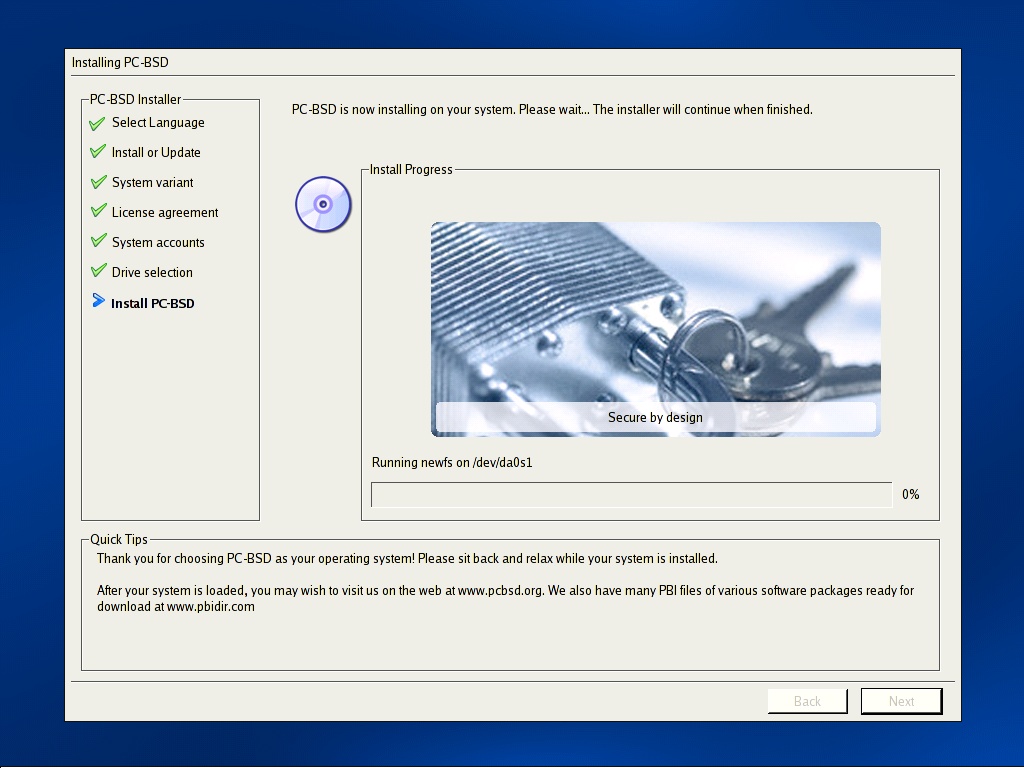
Task: Click the Thank you for choosing PC-BSD tip
Action: (407, 559)
